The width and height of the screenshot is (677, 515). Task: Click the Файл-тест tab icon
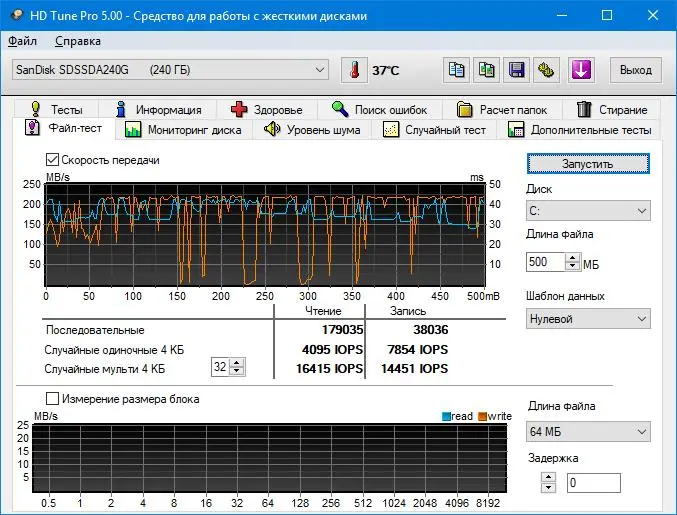(x=32, y=128)
